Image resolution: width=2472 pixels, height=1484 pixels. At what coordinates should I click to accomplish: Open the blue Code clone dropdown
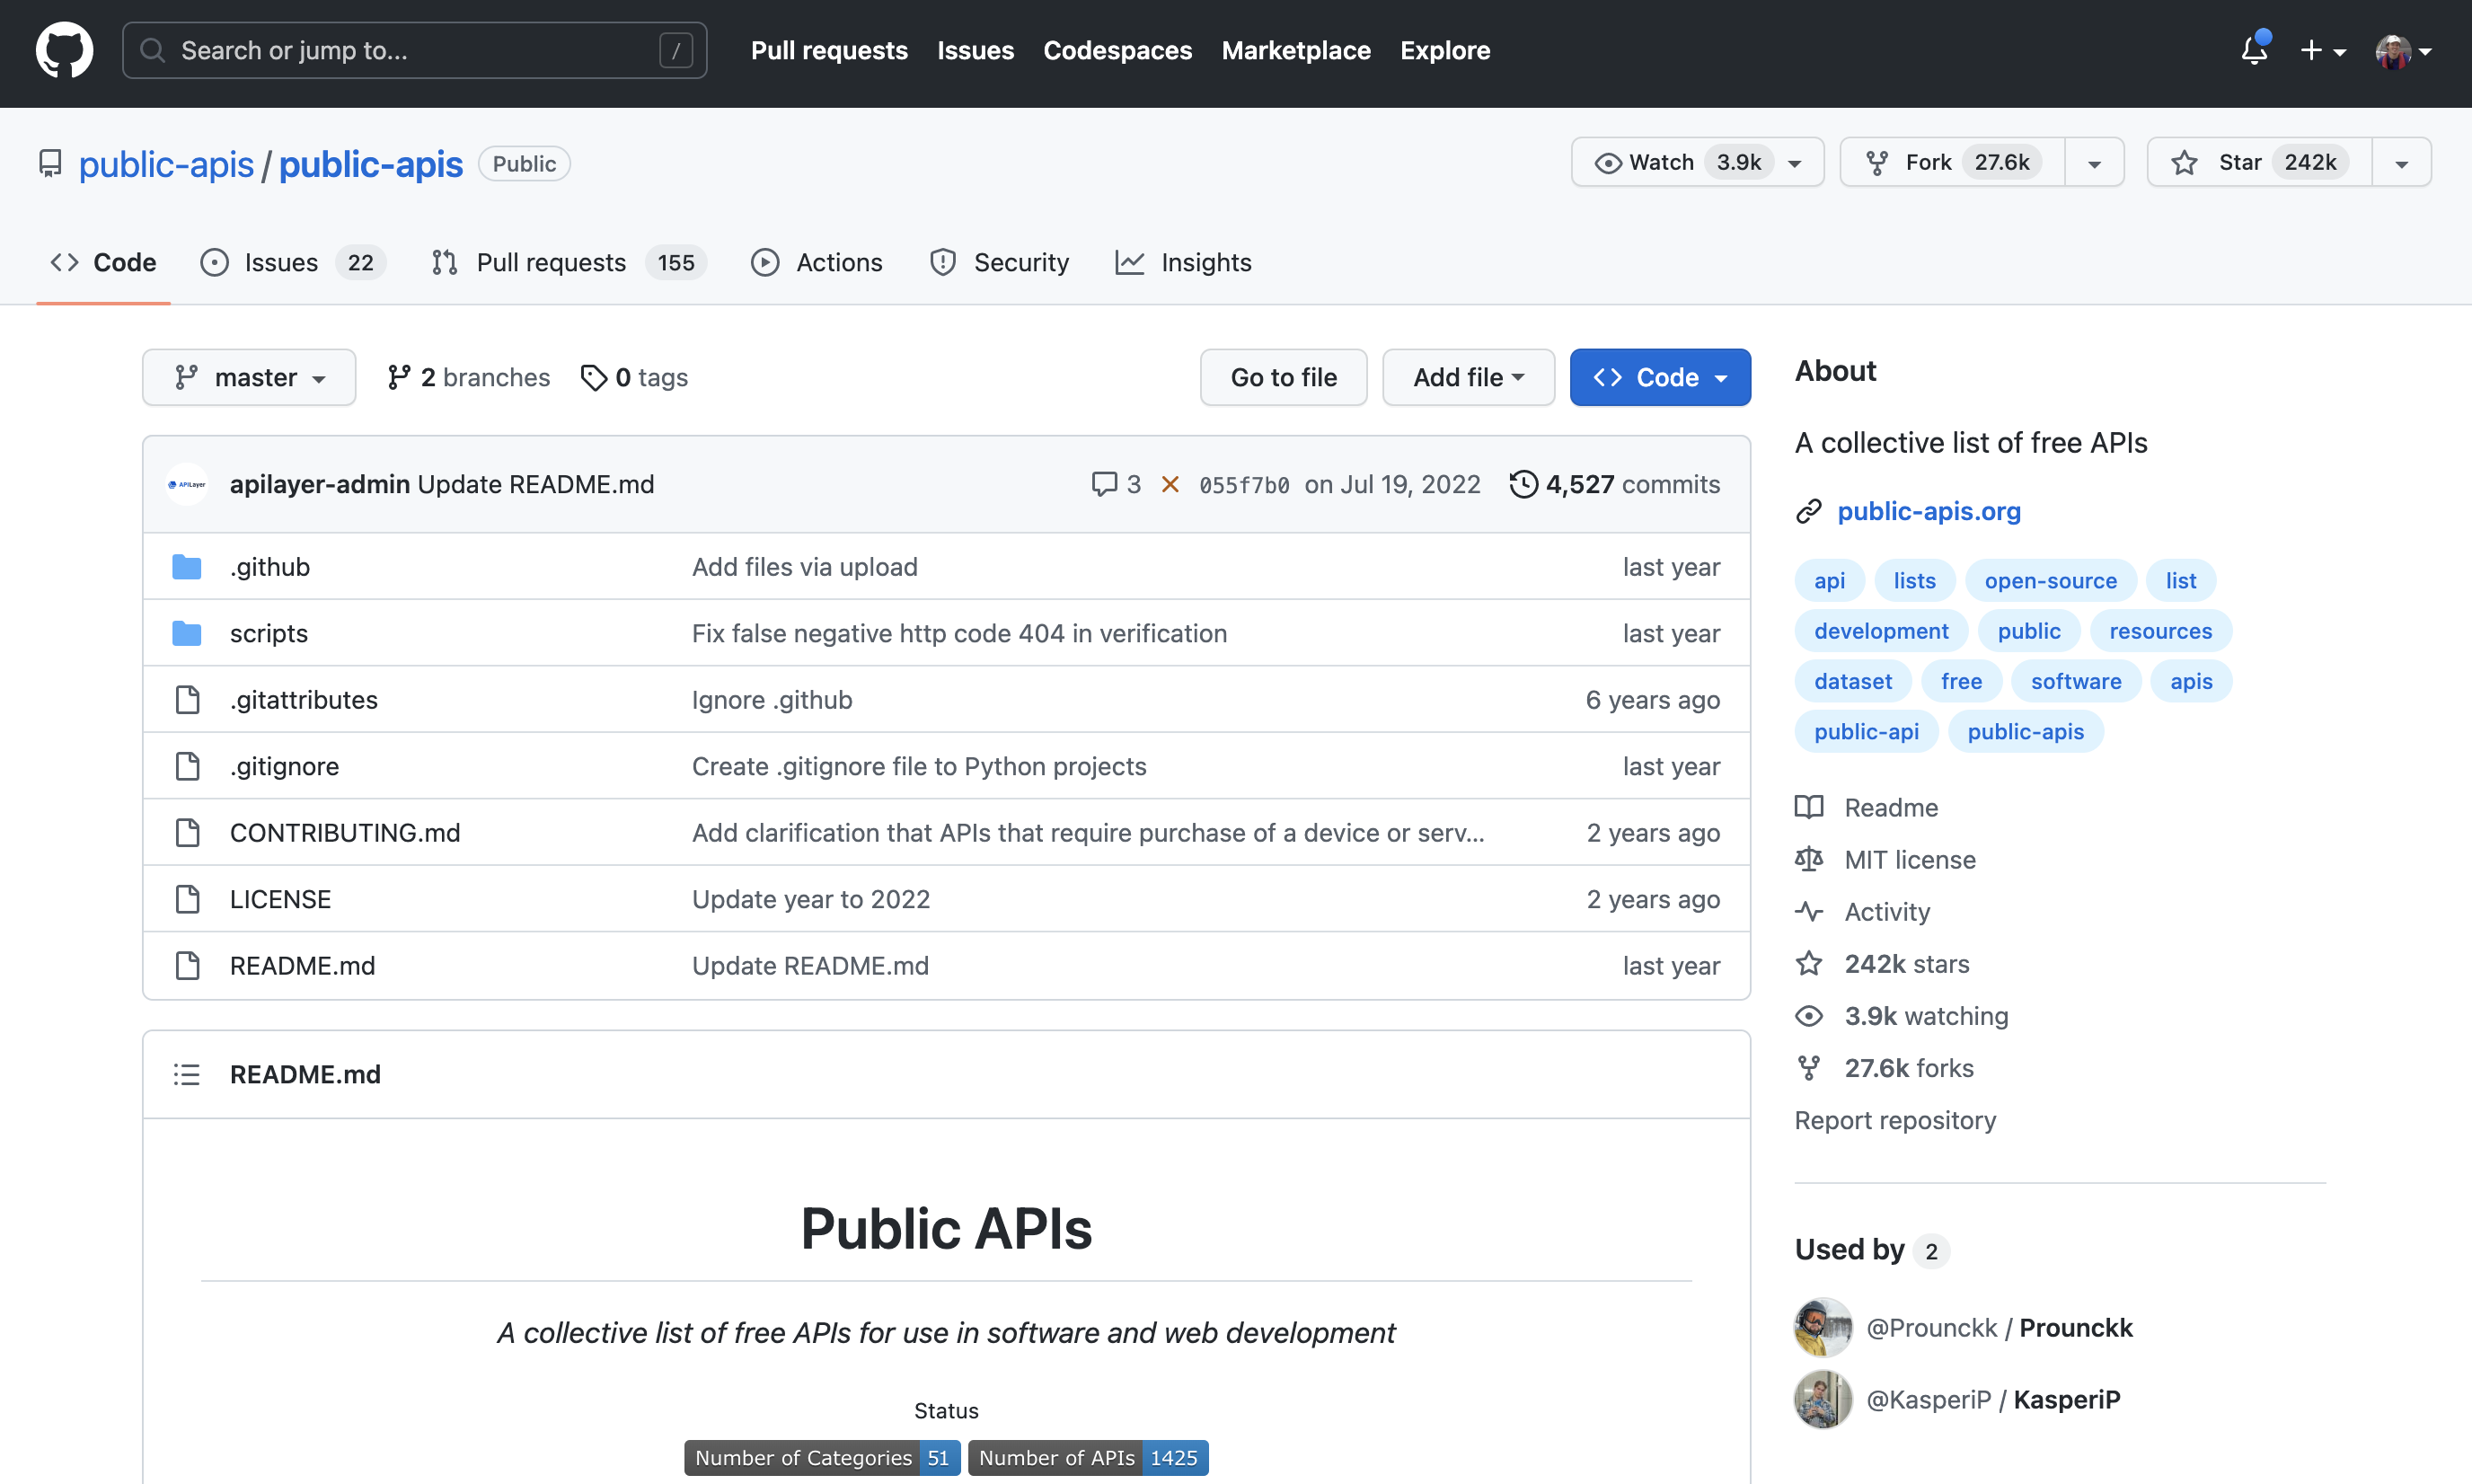(1660, 377)
